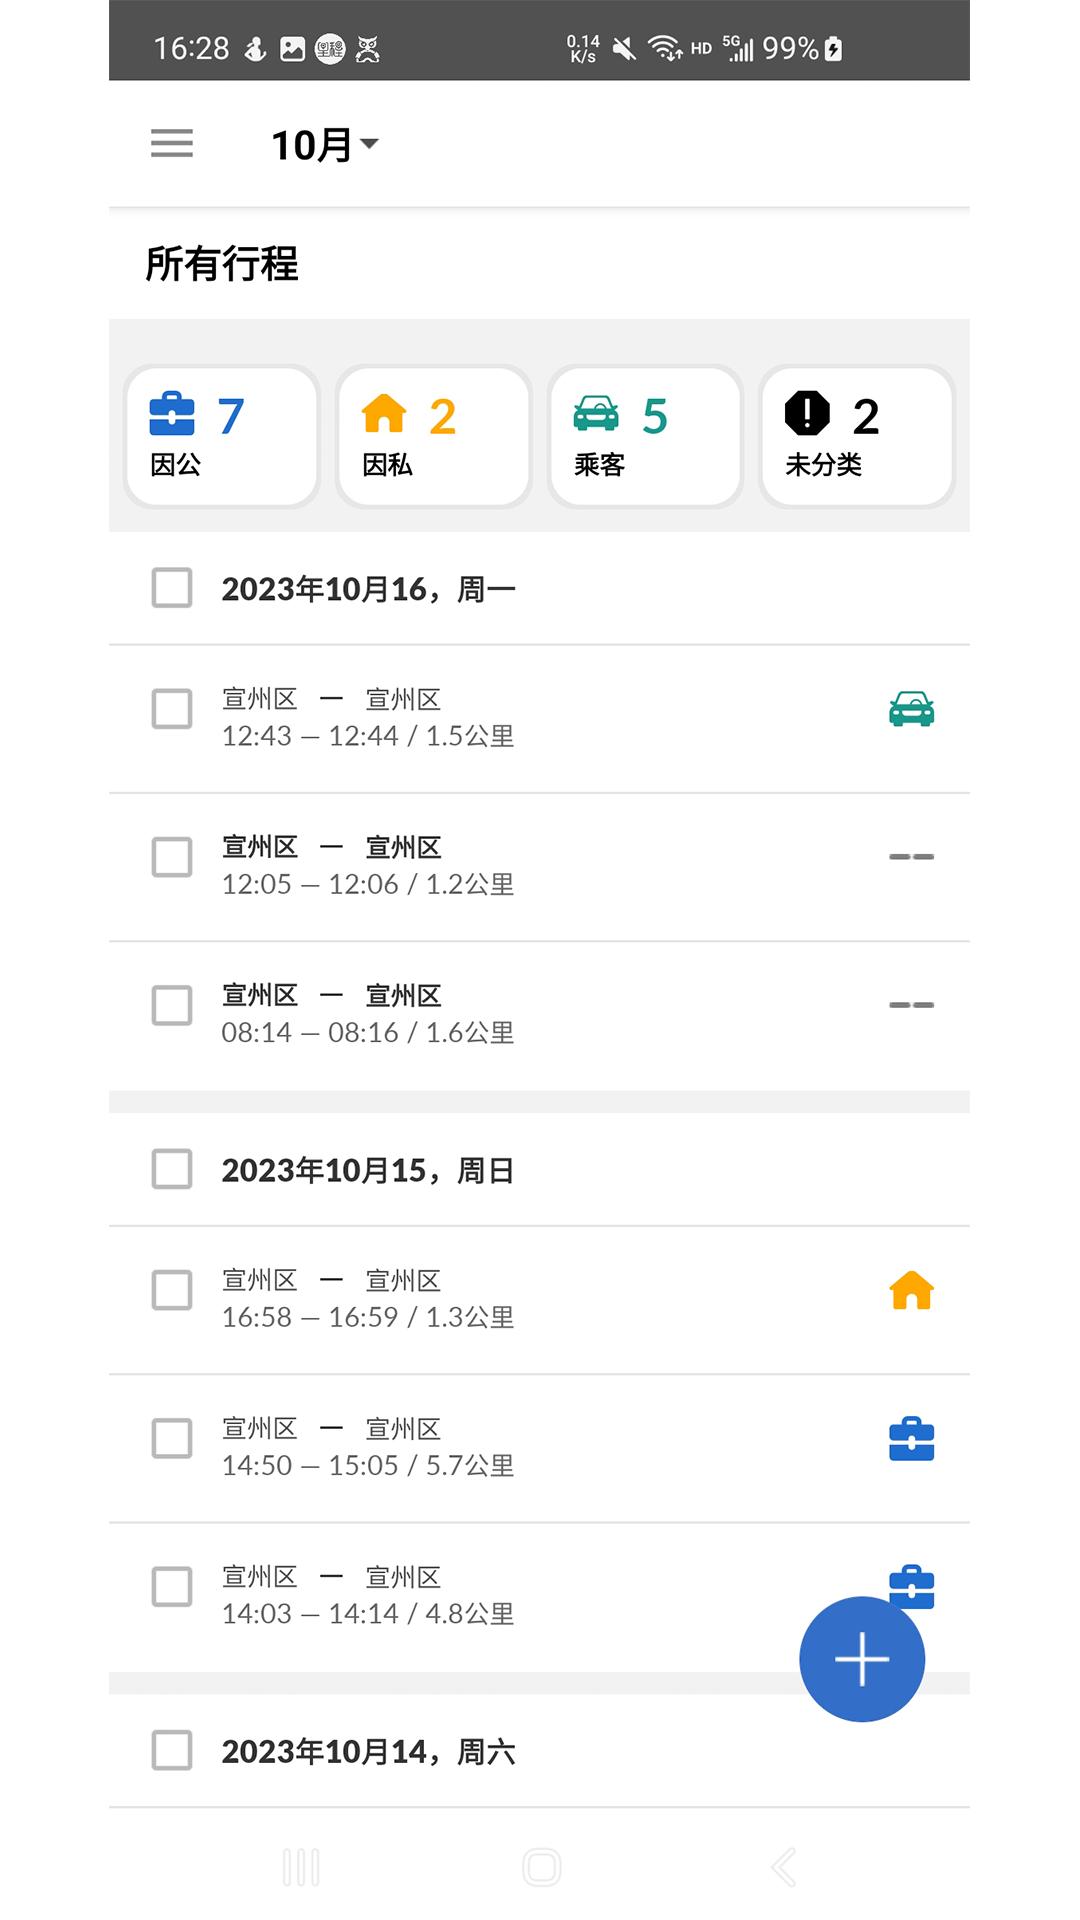
Task: Expand the 10月 month dropdown
Action: pyautogui.click(x=325, y=145)
